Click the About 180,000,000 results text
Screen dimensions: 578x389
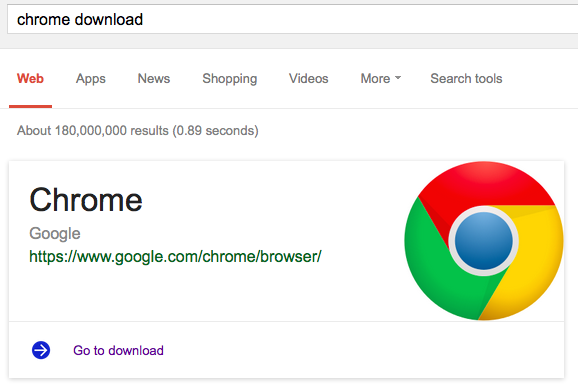tap(137, 131)
